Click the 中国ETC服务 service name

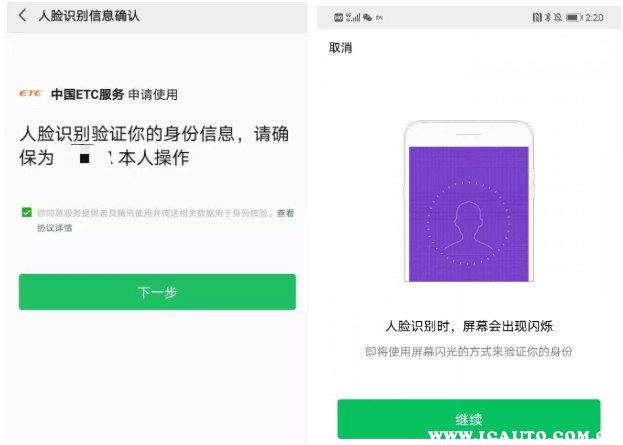[87, 95]
